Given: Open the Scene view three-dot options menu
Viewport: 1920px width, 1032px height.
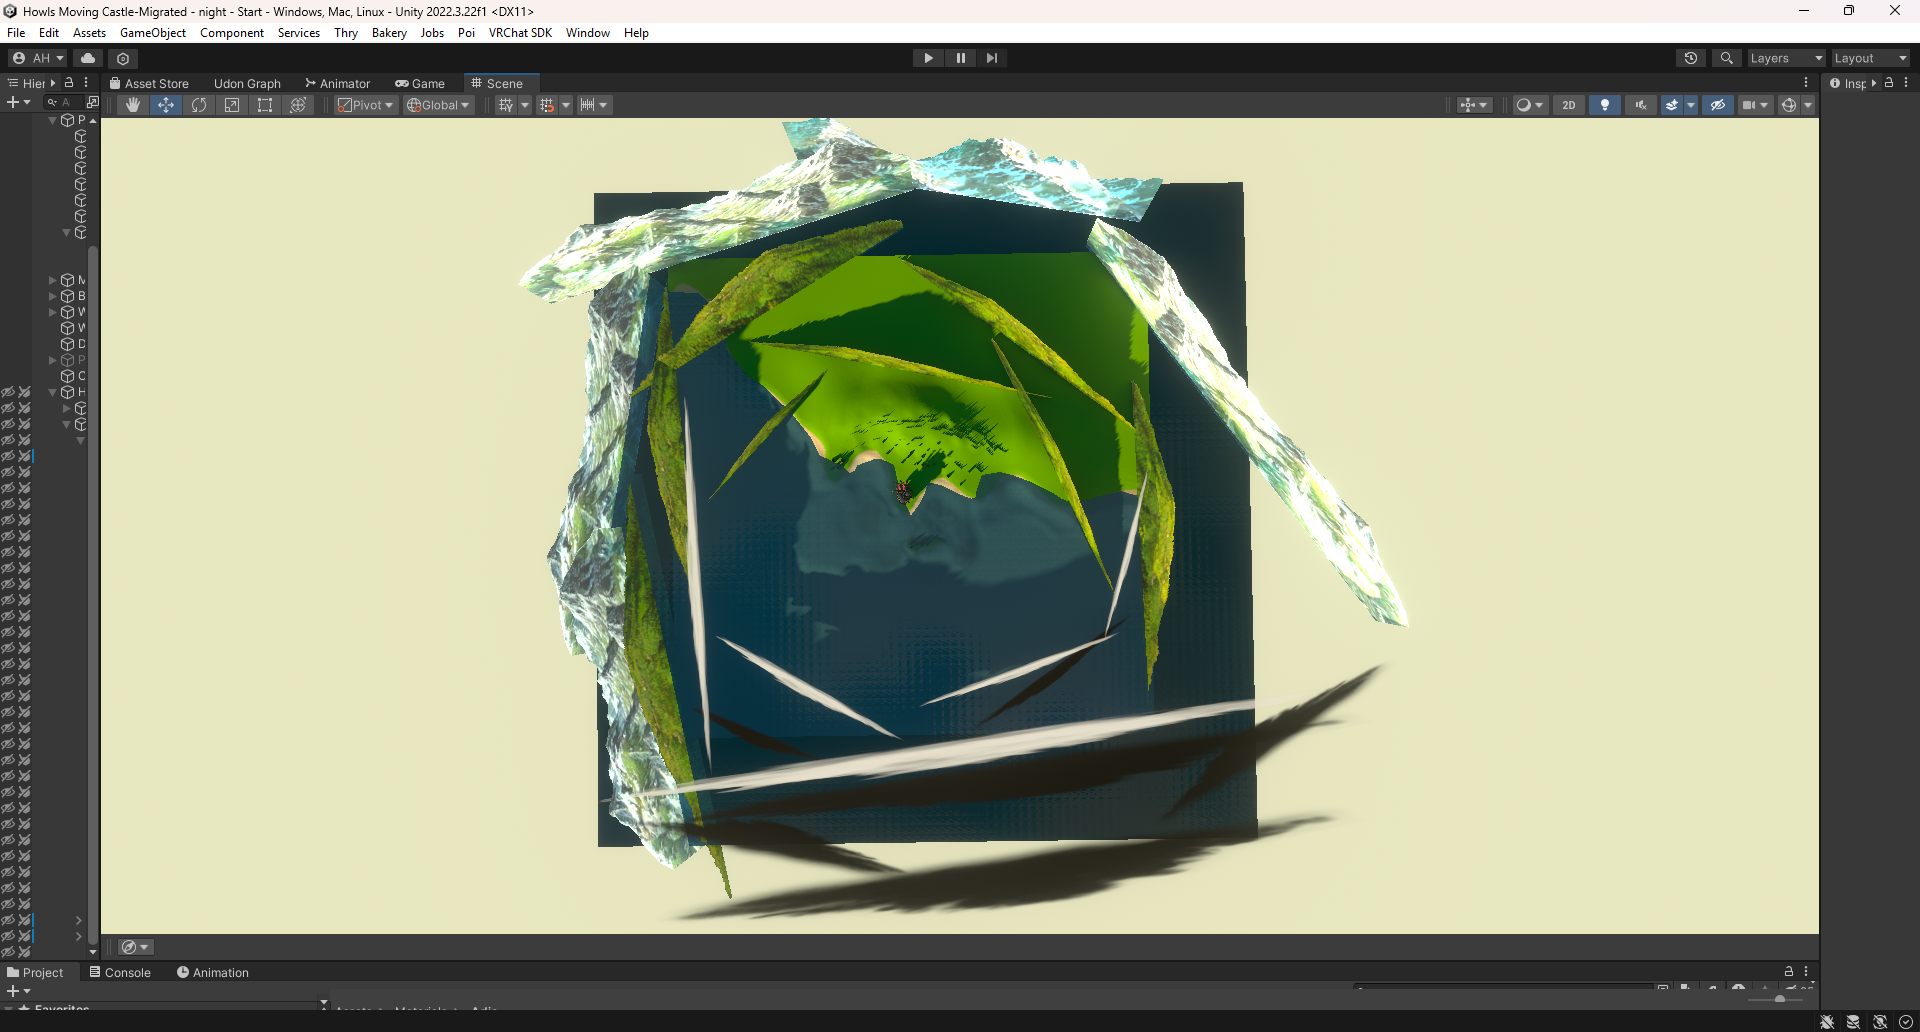Looking at the screenshot, I should (x=1806, y=83).
